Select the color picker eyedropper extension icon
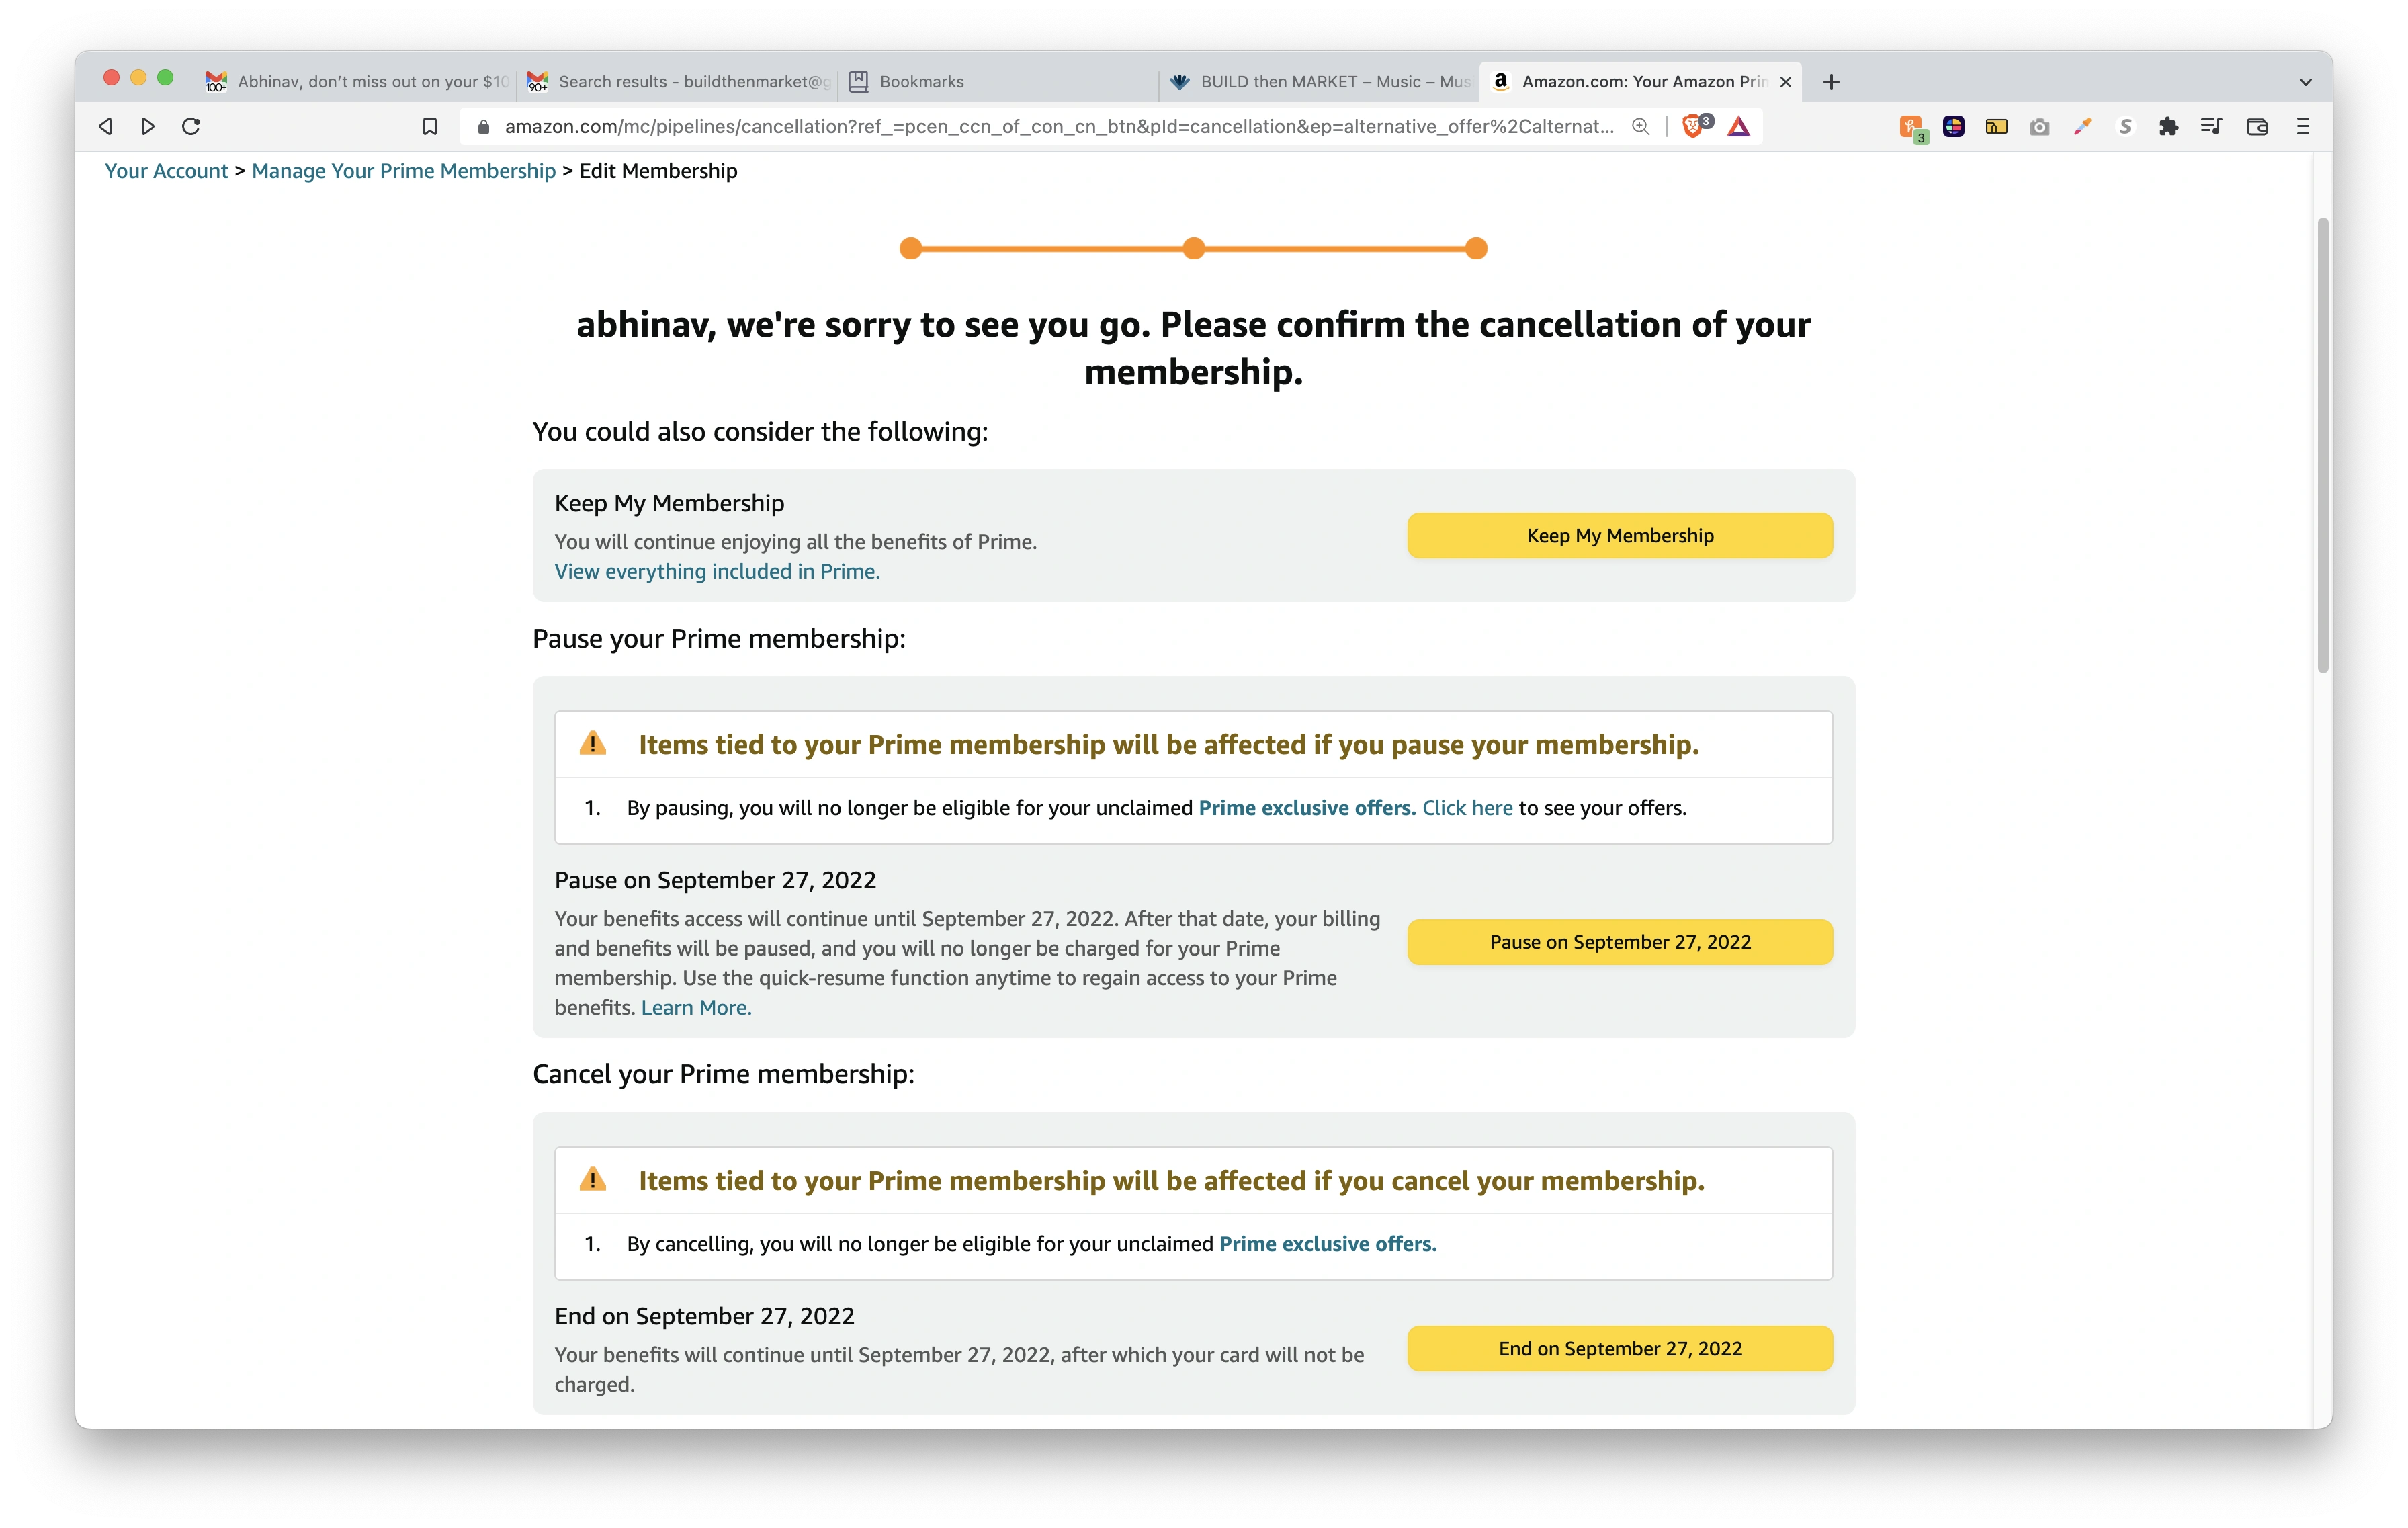2408x1528 pixels. coord(2083,126)
